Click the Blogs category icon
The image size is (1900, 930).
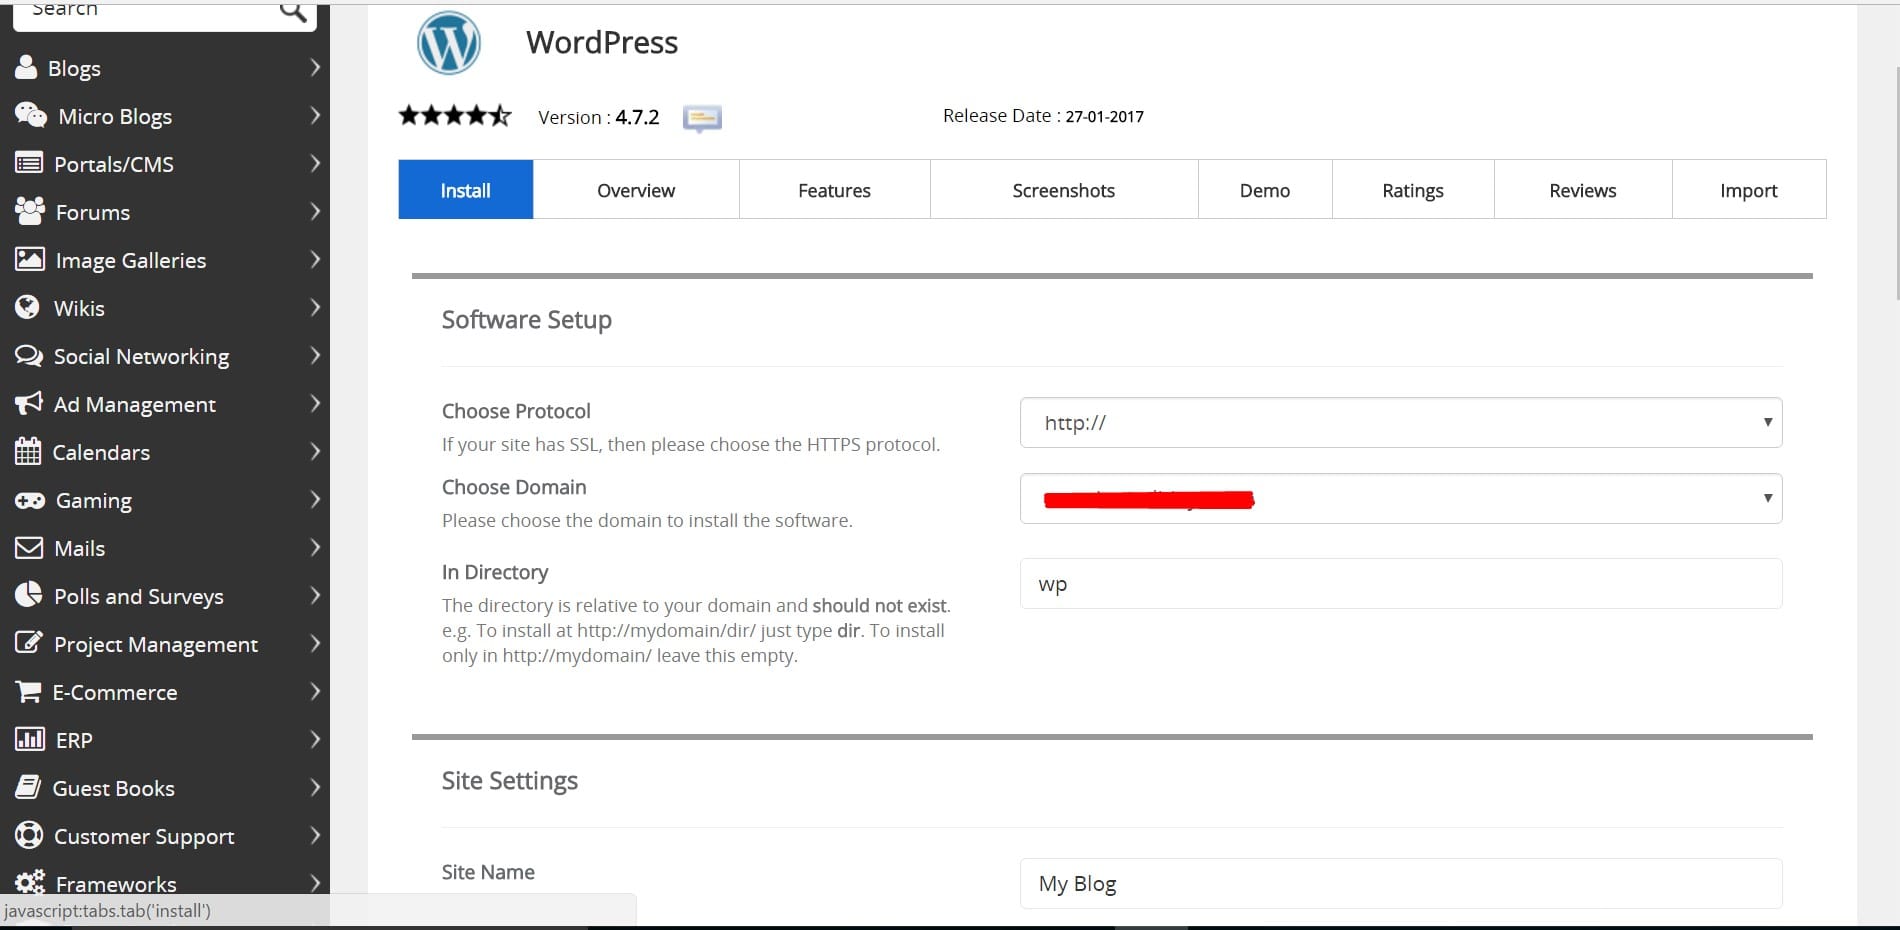[x=26, y=67]
